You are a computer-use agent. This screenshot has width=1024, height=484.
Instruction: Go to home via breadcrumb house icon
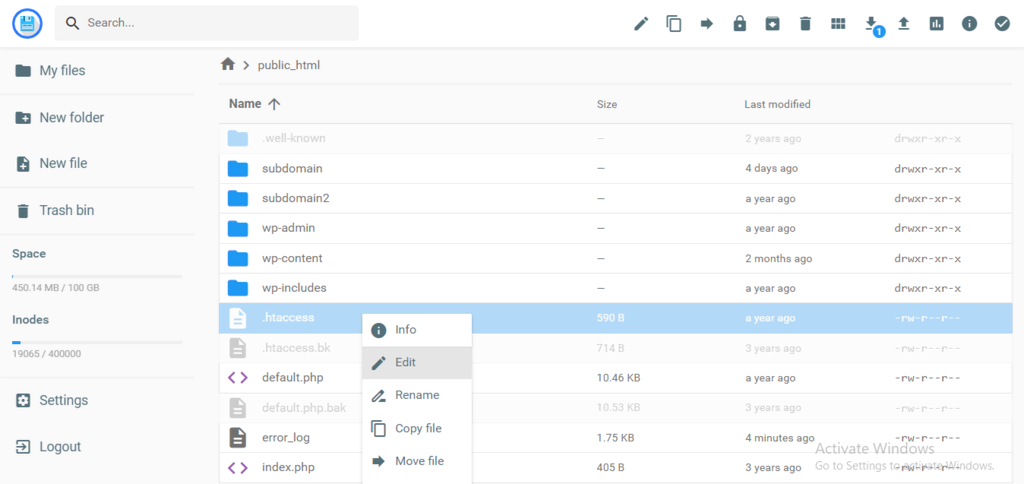[228, 65]
